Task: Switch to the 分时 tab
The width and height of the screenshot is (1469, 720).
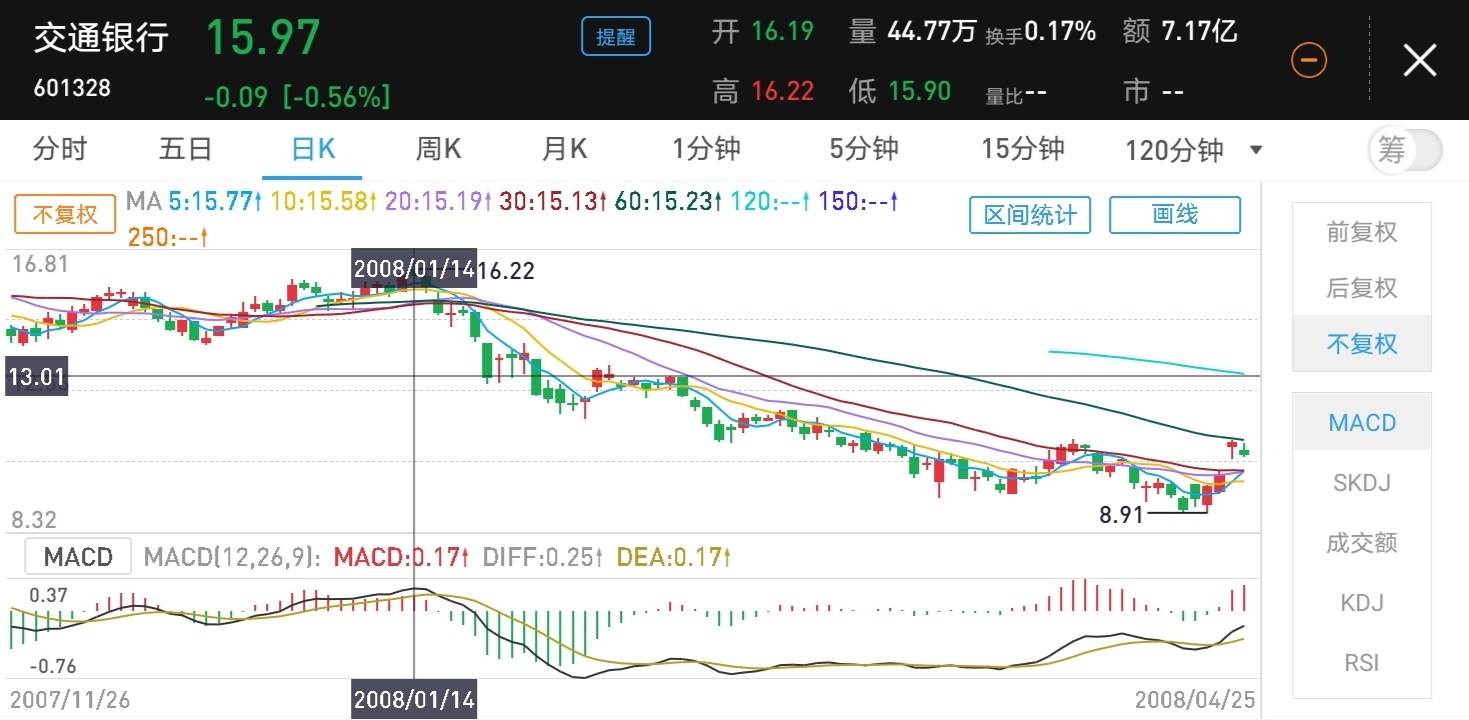Action: click(60, 150)
